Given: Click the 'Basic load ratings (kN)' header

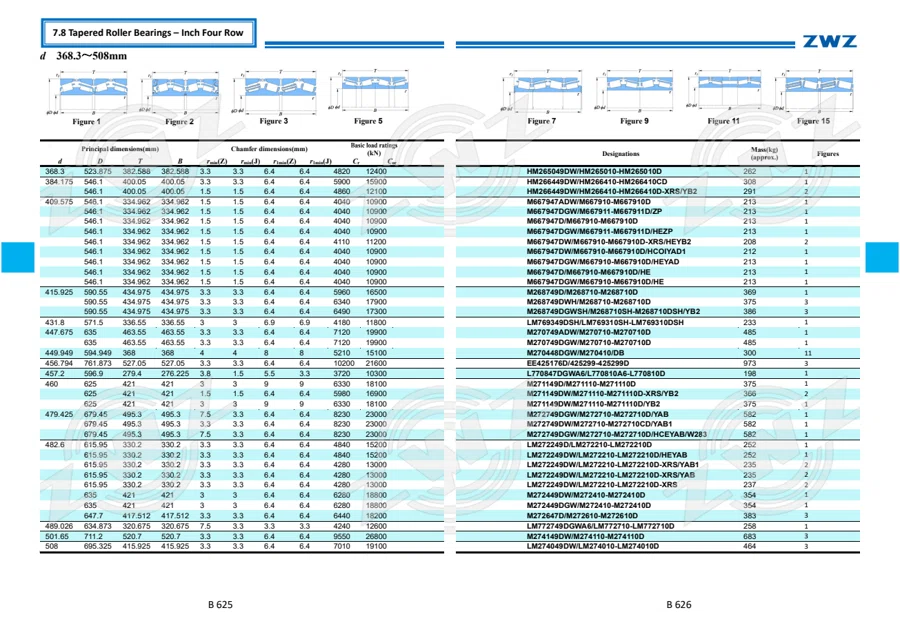Looking at the screenshot, I should tap(374, 149).
